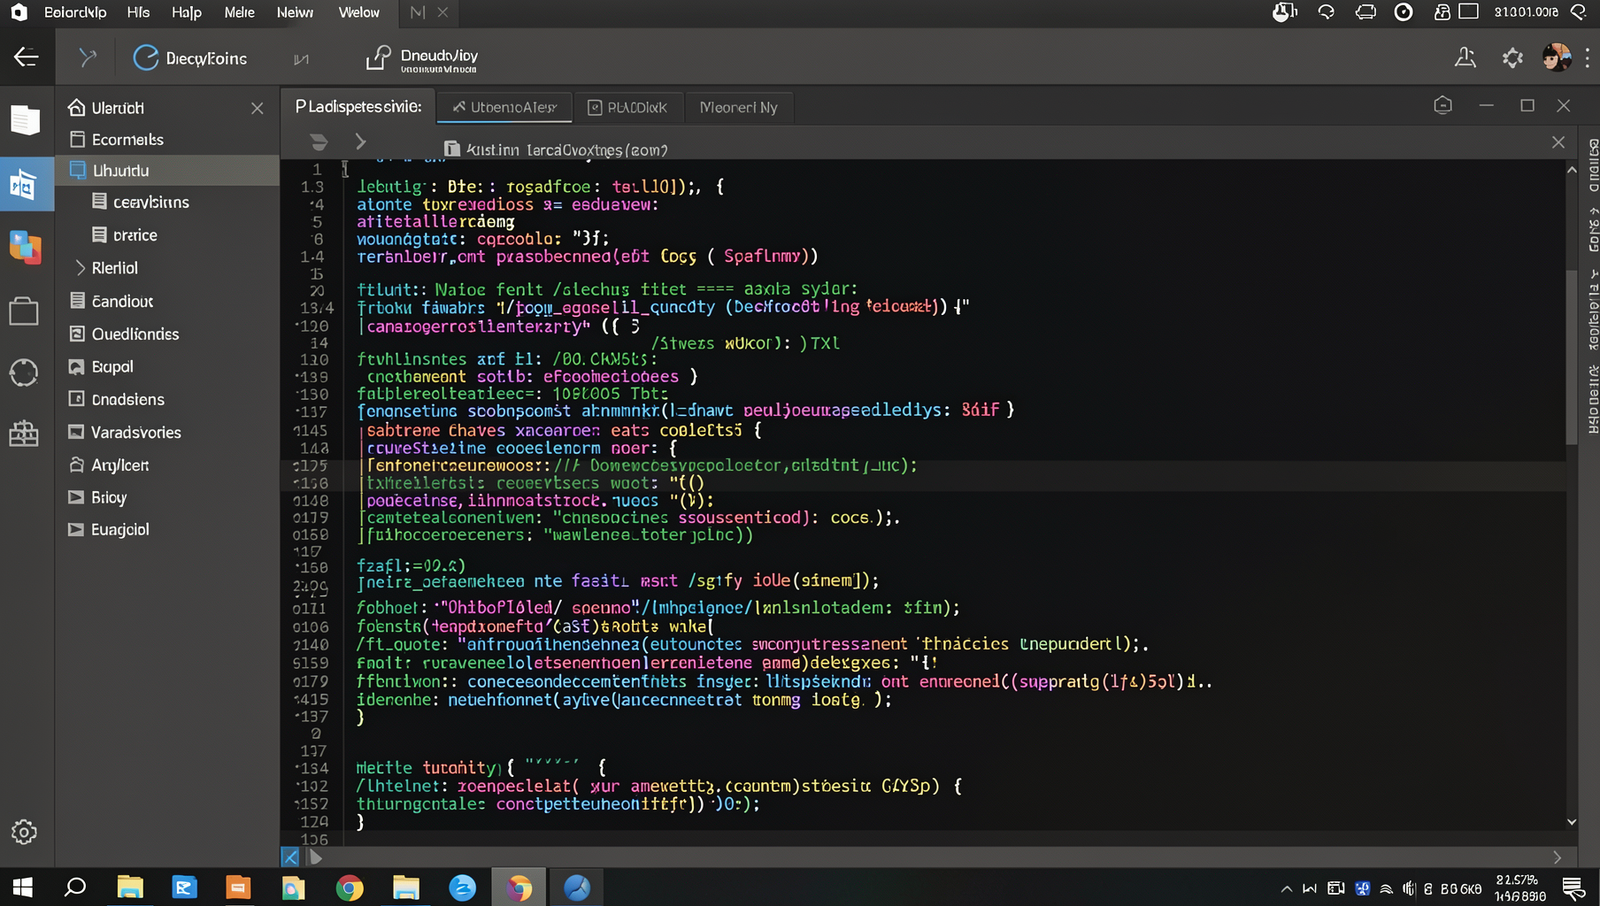This screenshot has height=906, width=1600.
Task: Click the hexagon icon above the editor
Action: pos(1442,105)
